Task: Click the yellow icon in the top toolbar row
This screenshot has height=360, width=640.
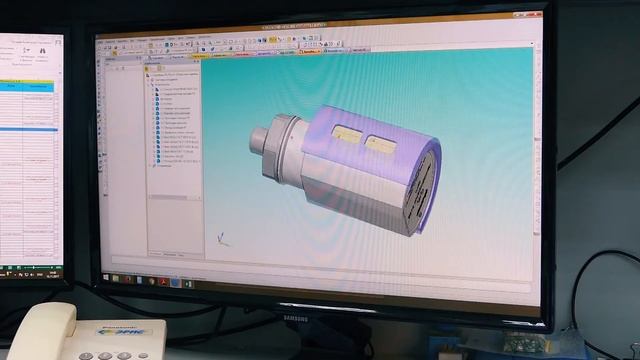Action: 273,39
